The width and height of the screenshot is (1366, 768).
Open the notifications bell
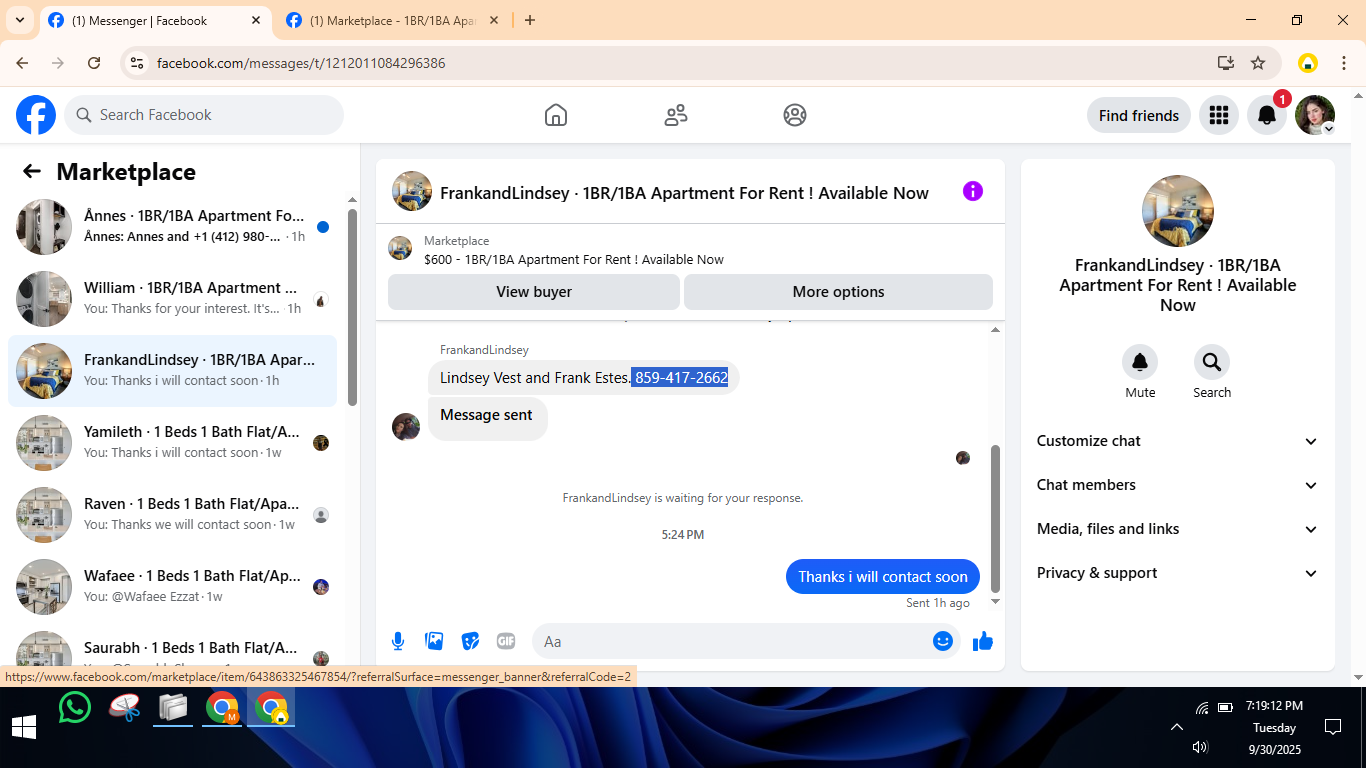pos(1267,115)
